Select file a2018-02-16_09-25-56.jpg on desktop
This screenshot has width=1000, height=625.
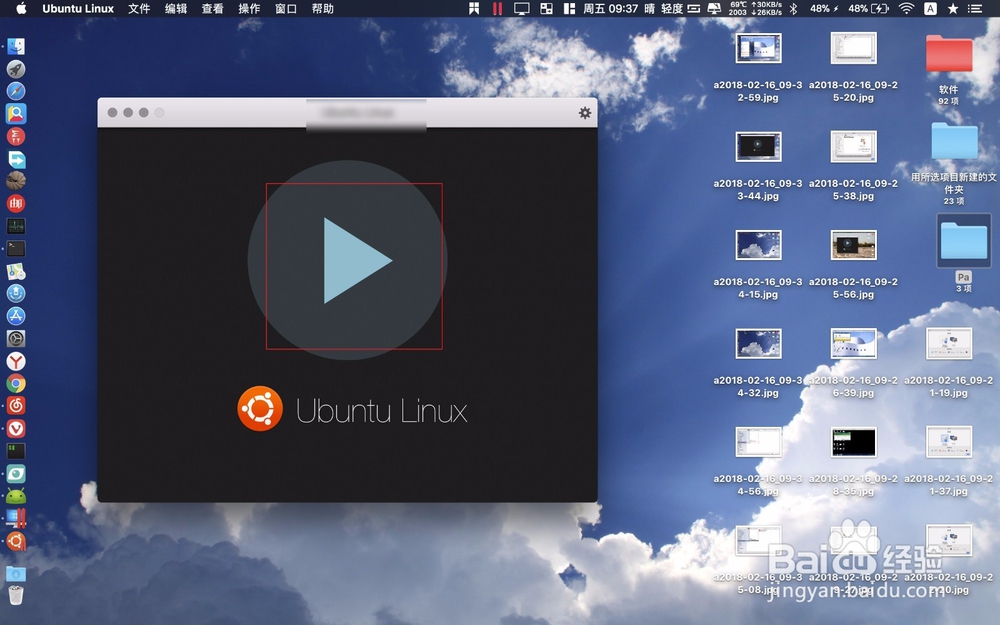point(853,245)
